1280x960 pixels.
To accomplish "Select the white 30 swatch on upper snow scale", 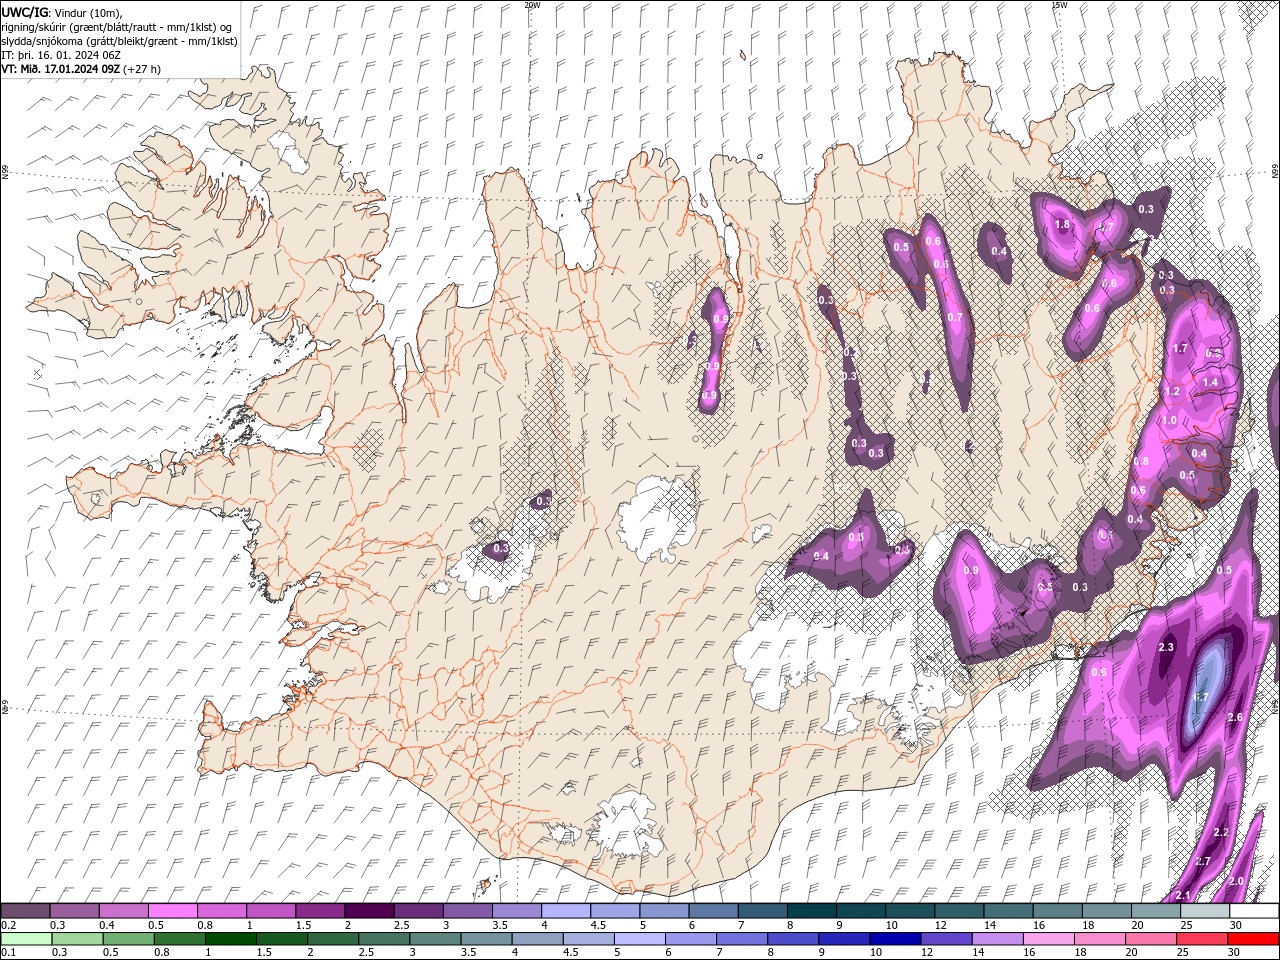I will pyautogui.click(x=1253, y=911).
